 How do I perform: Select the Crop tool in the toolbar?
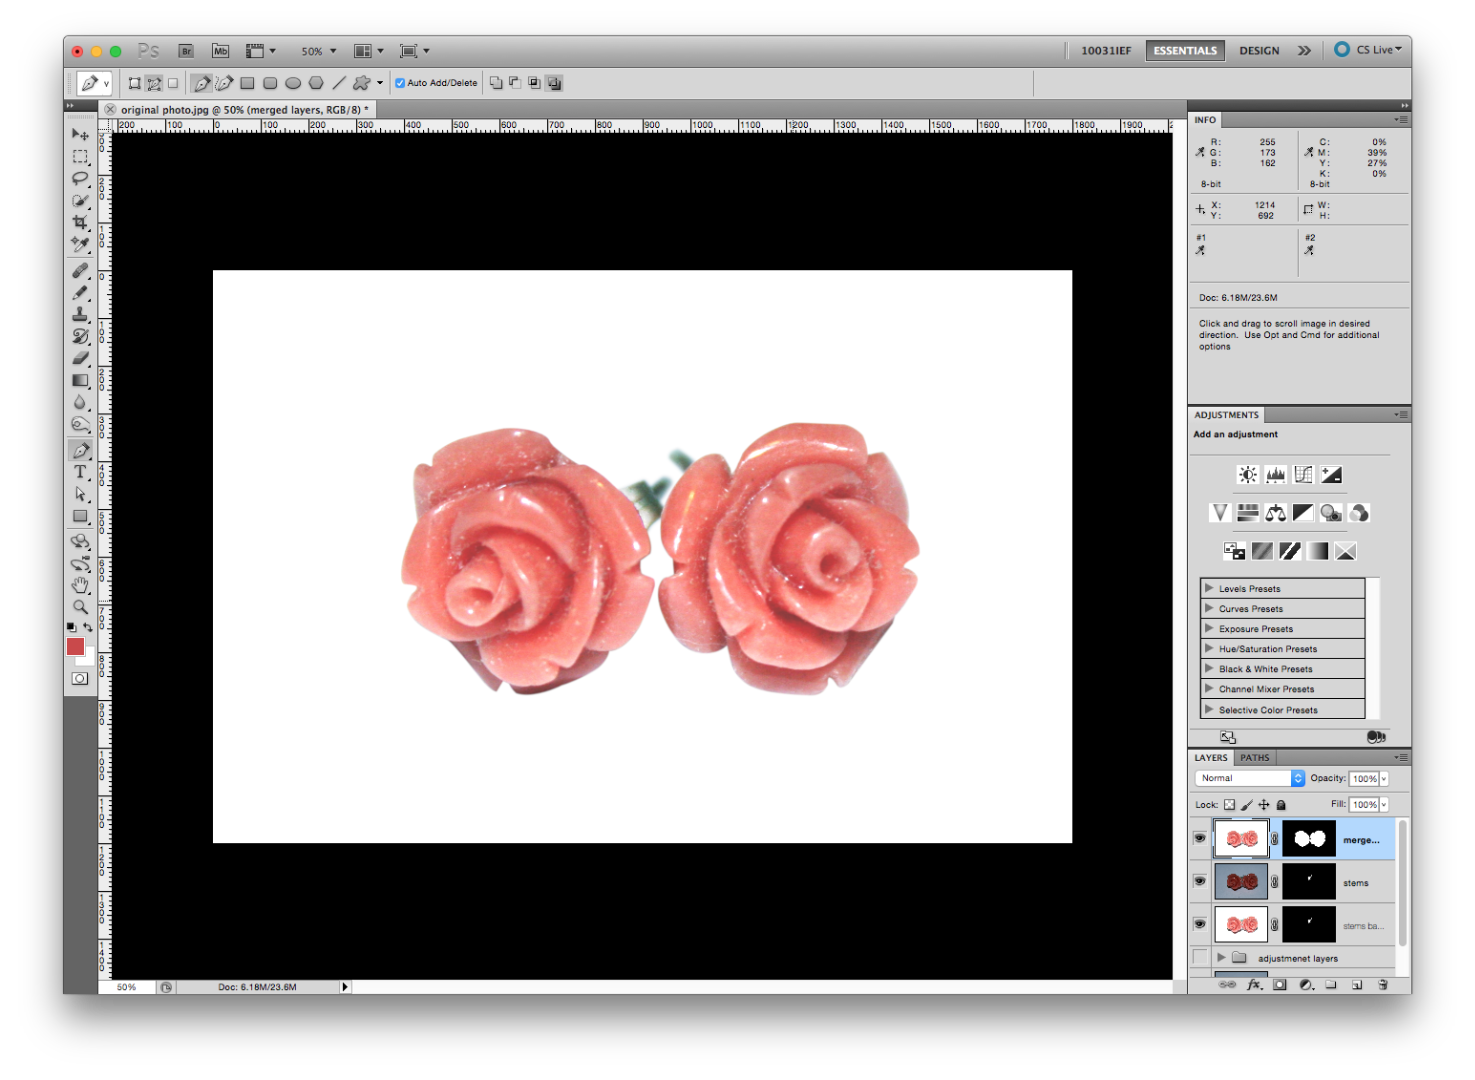81,221
